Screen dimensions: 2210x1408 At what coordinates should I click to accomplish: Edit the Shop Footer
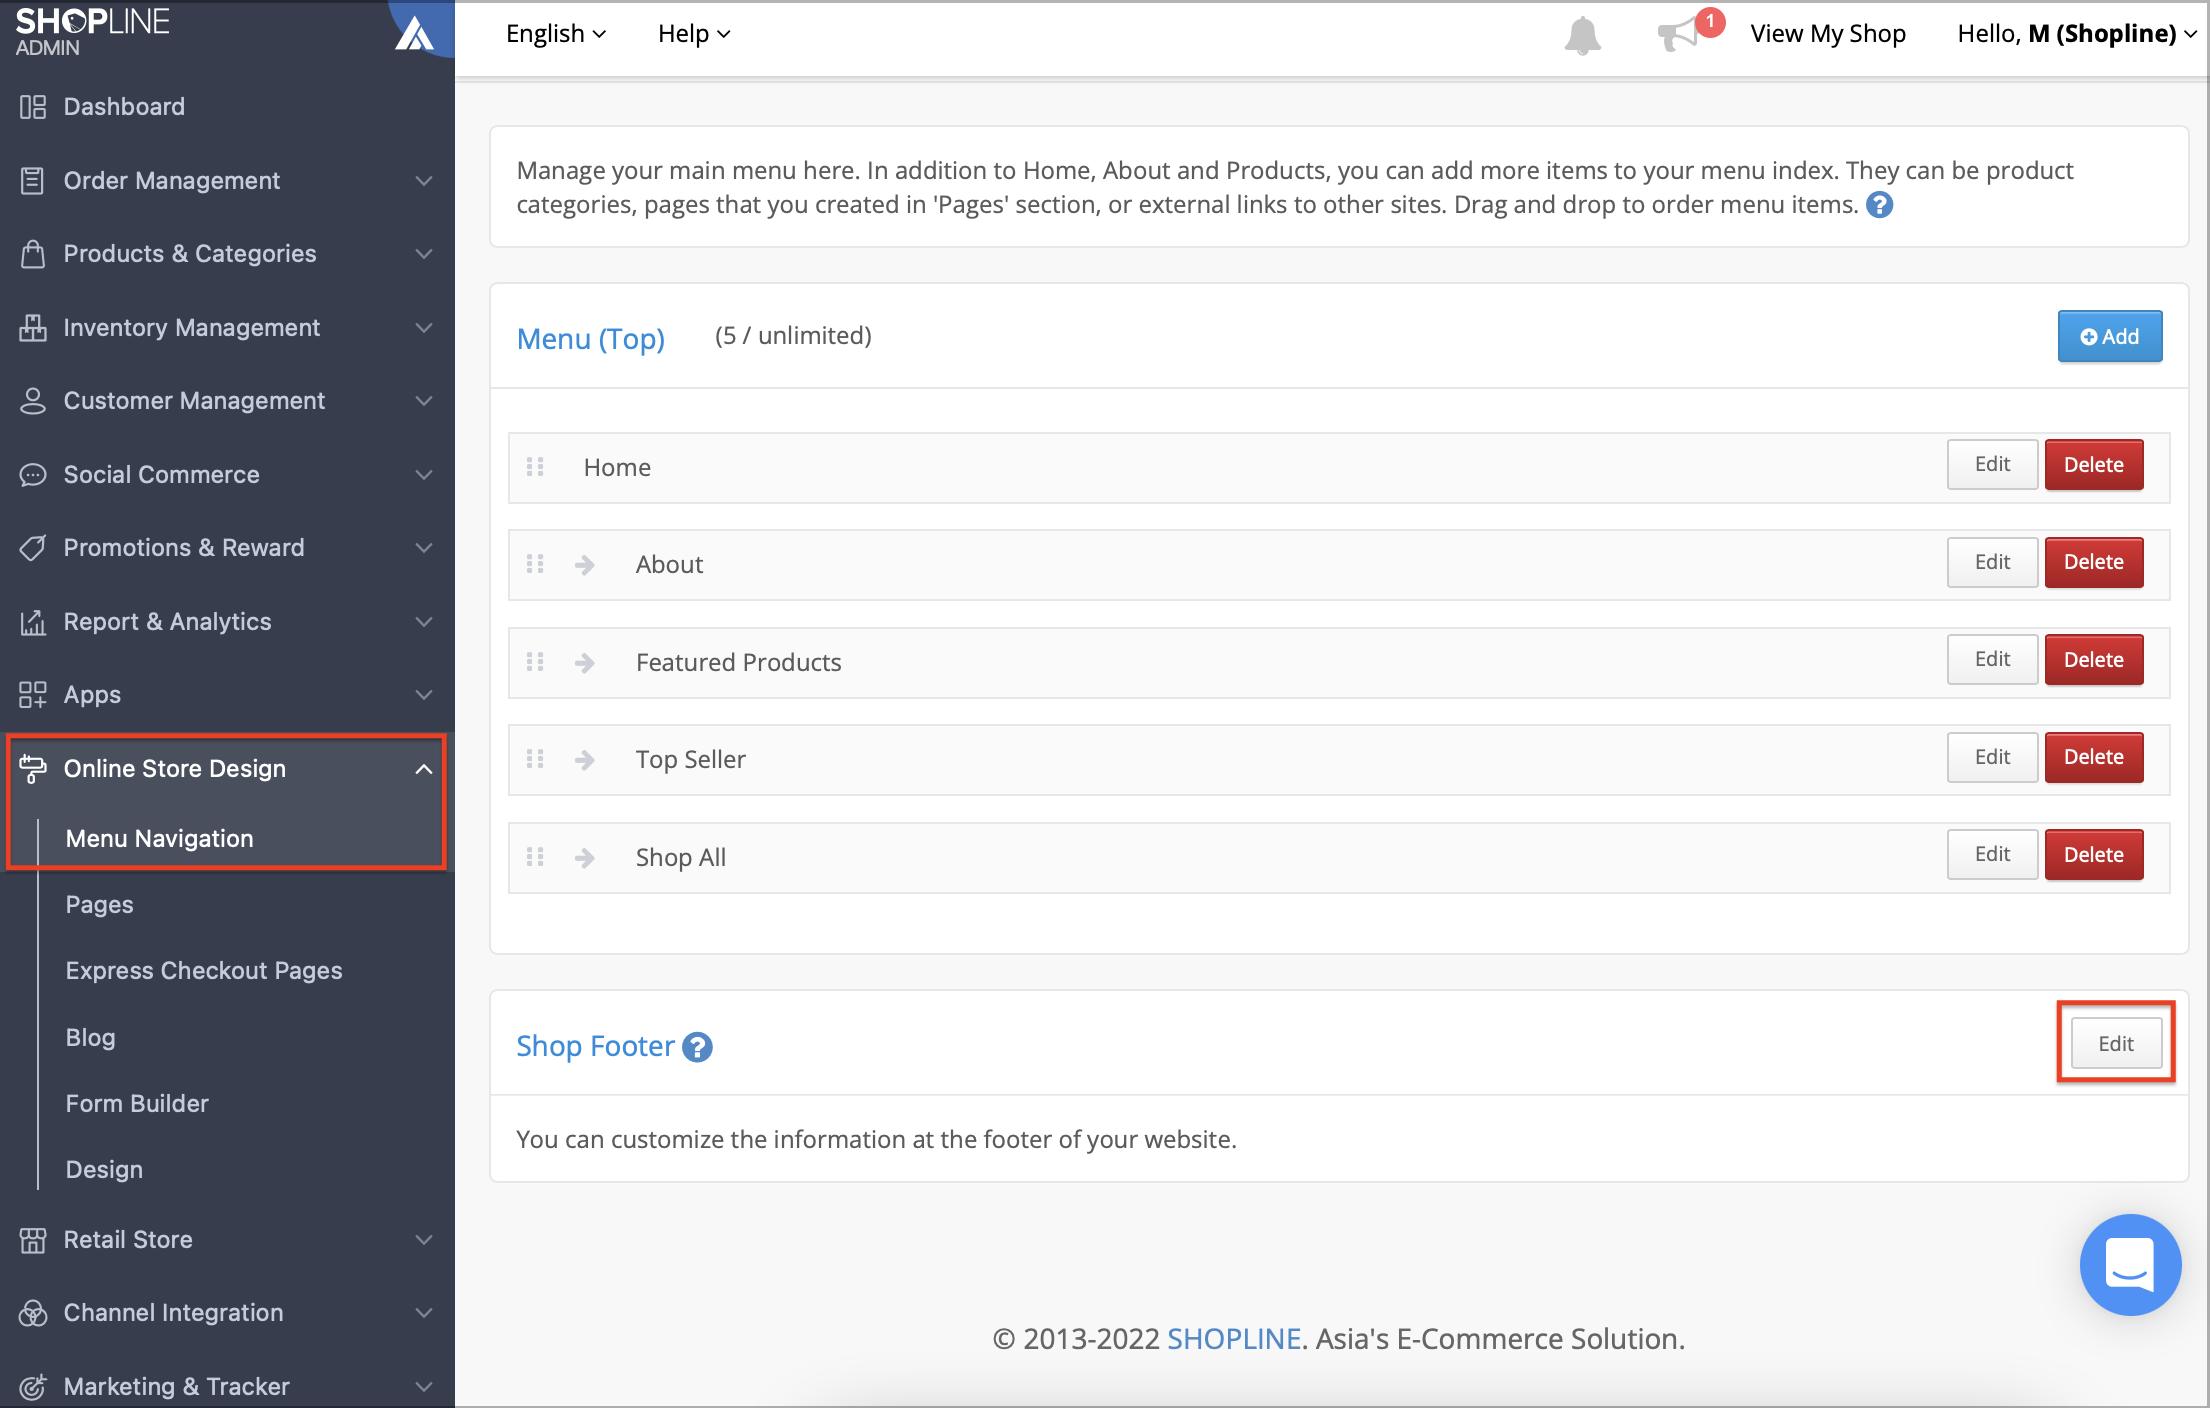coord(2116,1044)
